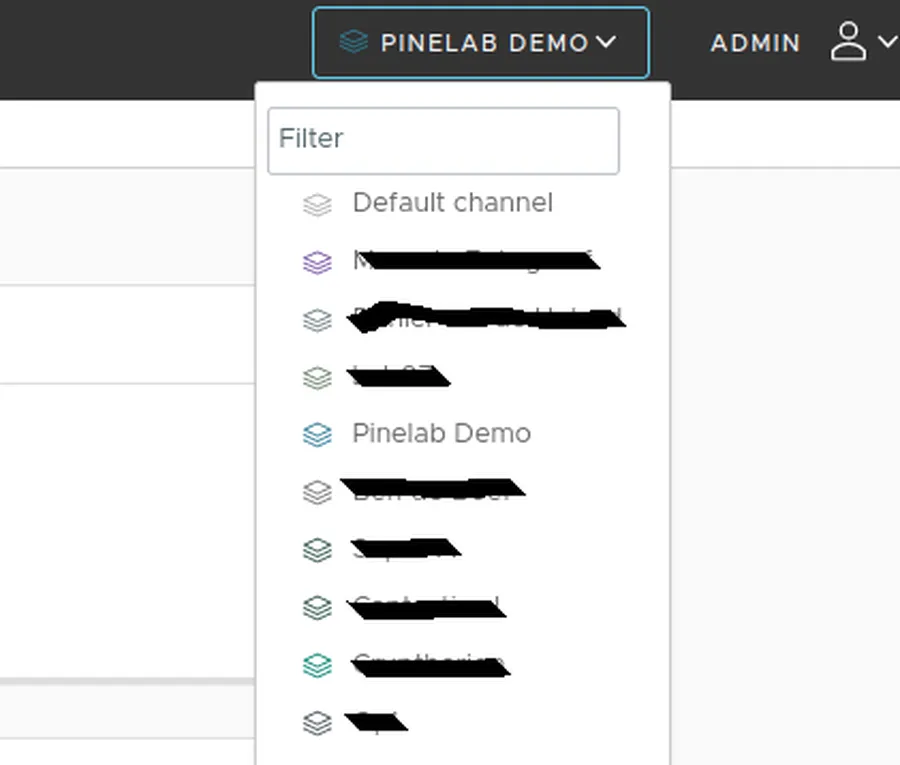Image resolution: width=900 pixels, height=765 pixels.
Task: Focus the Filter input field
Action: pos(443,140)
